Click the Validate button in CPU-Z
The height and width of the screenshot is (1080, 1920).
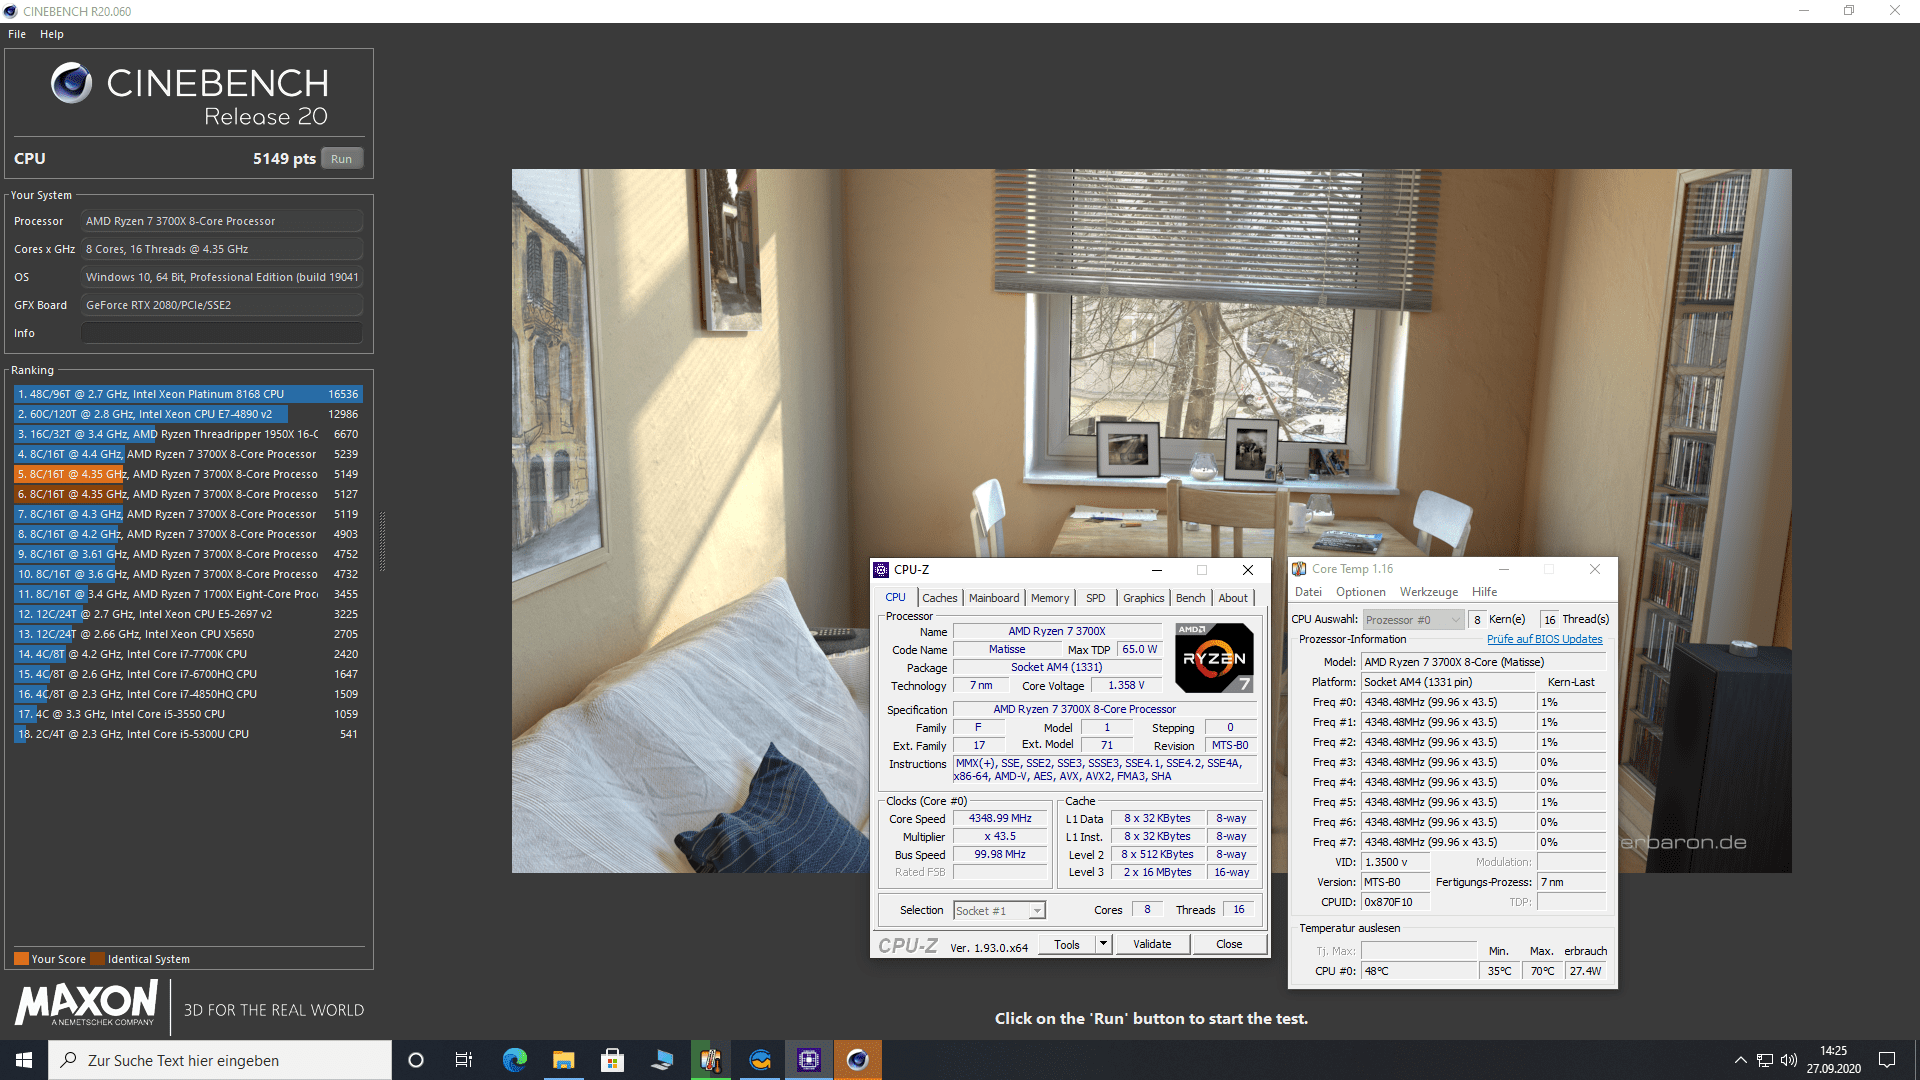[1151, 944]
